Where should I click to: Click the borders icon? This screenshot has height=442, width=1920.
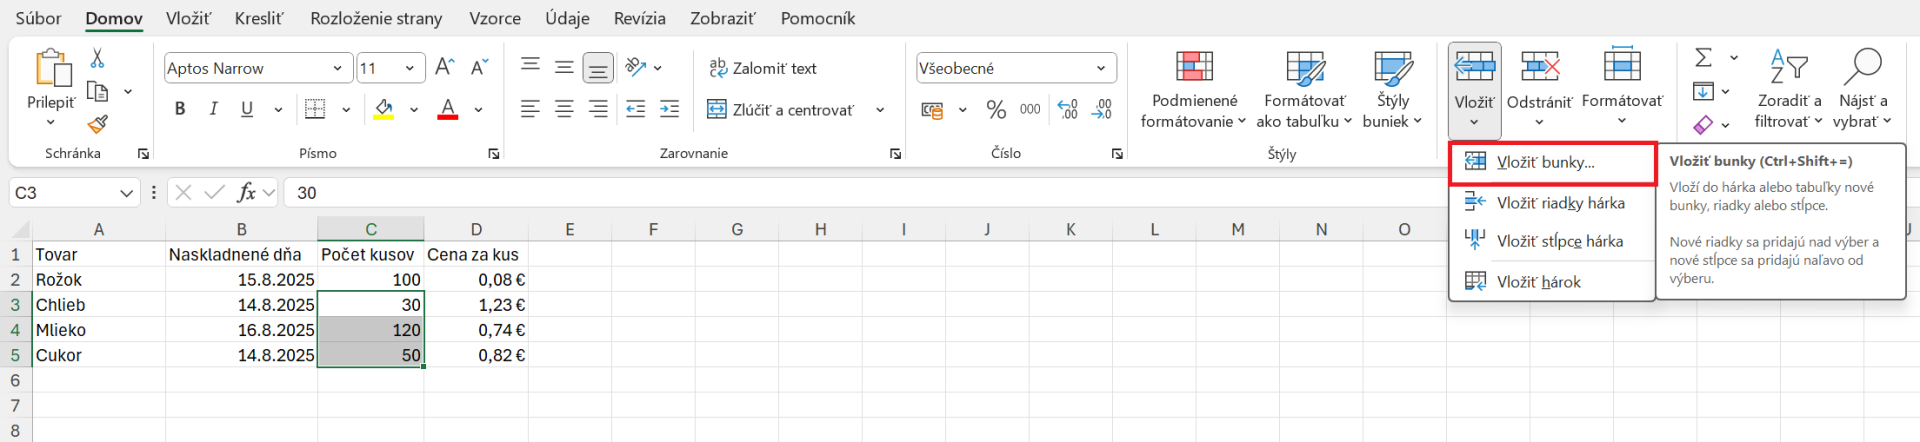coord(315,109)
